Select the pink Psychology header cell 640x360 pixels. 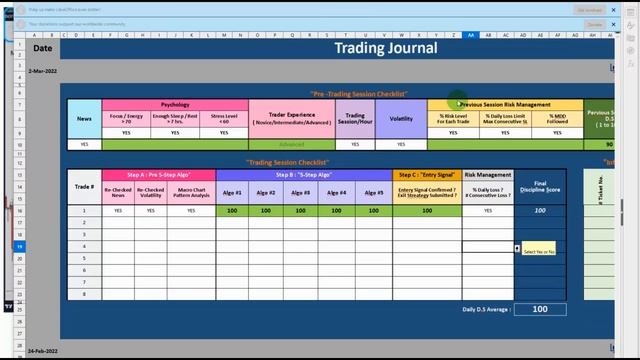[175, 105]
